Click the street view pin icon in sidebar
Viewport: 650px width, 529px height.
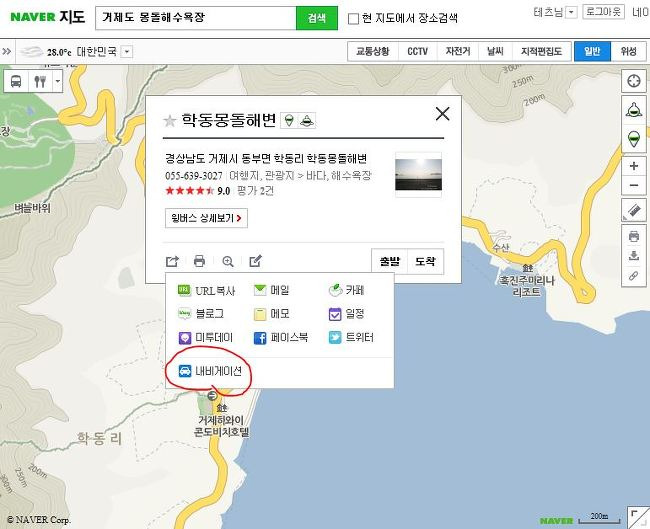tap(634, 138)
